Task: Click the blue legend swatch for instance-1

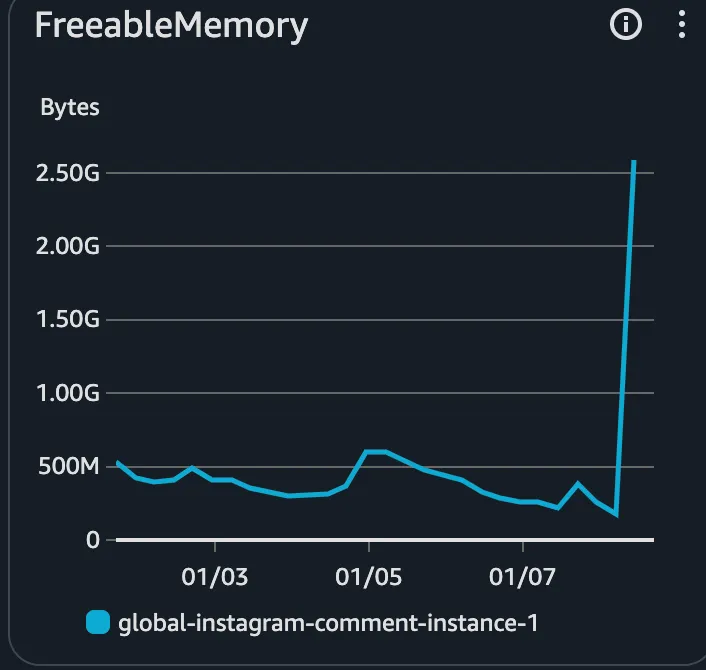Action: tap(98, 622)
